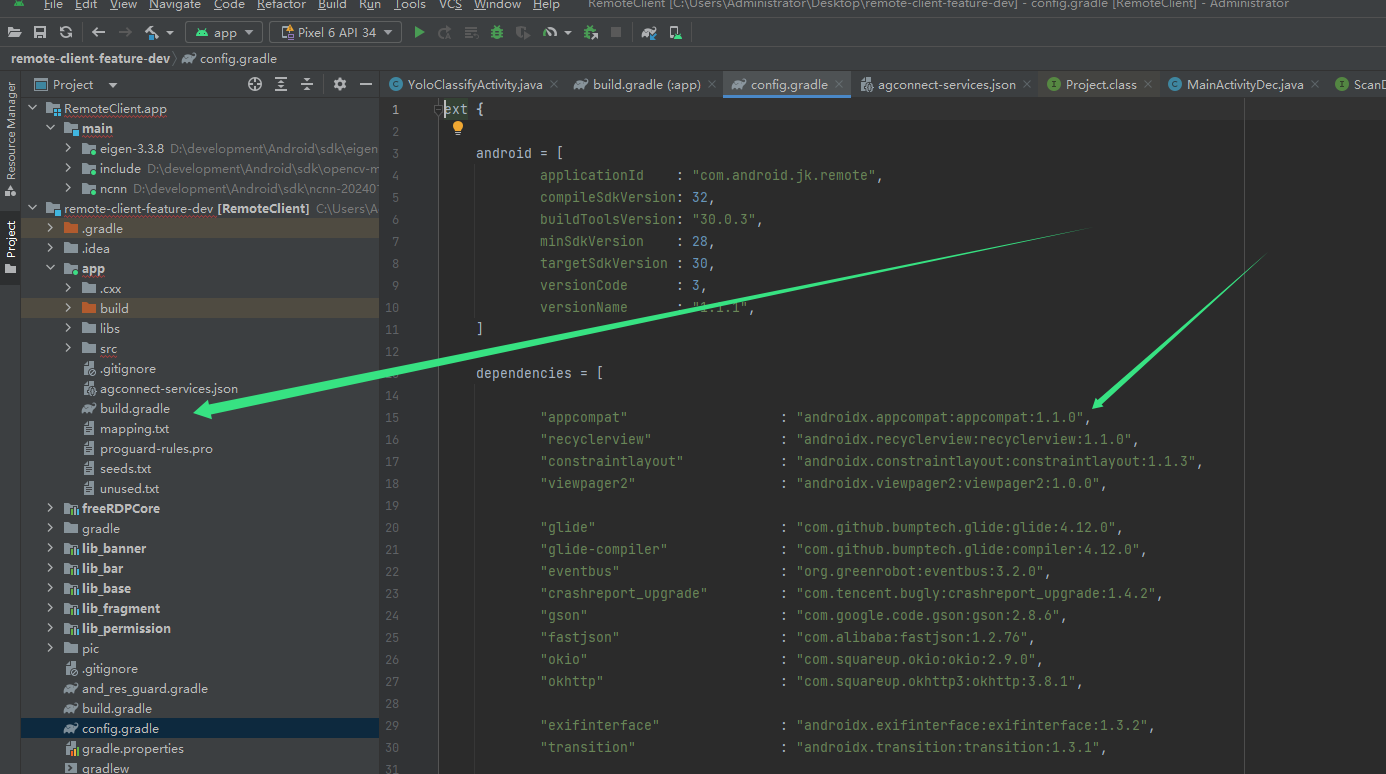Open Project panel settings gear
This screenshot has width=1386, height=774.
340,84
